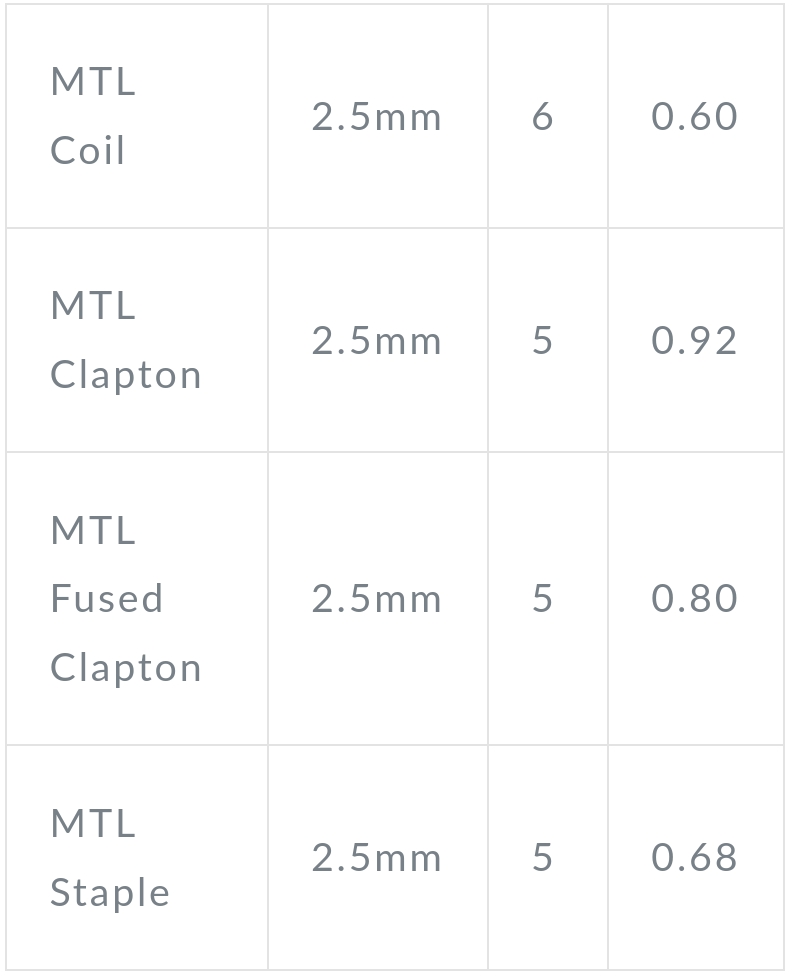The width and height of the screenshot is (792, 976).
Task: Click the 5 beside the 0.92 value
Action: pos(542,341)
